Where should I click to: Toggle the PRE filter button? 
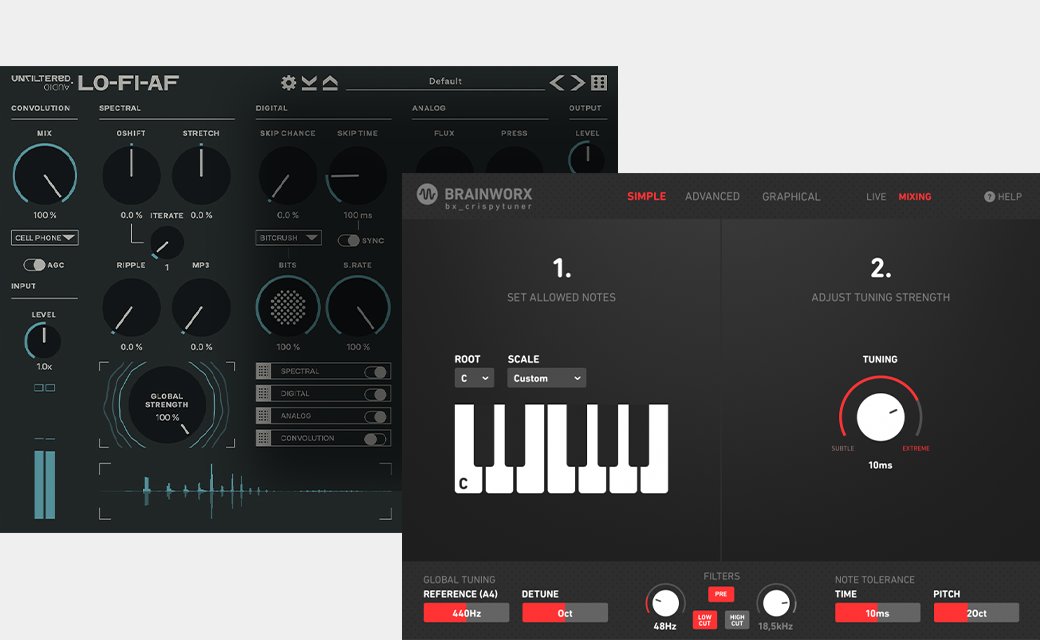(x=721, y=594)
